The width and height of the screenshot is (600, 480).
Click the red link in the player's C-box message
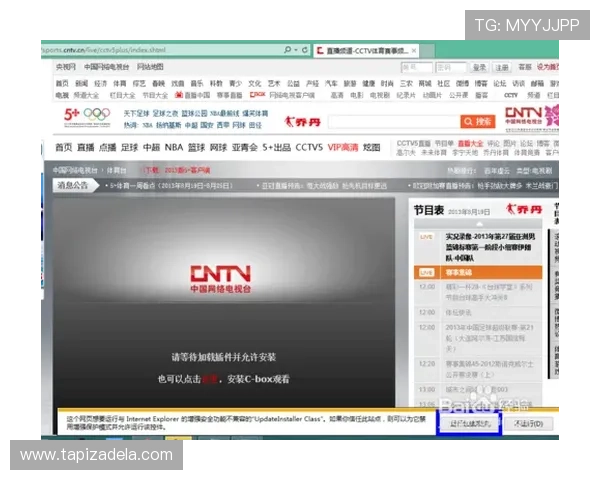tap(210, 379)
